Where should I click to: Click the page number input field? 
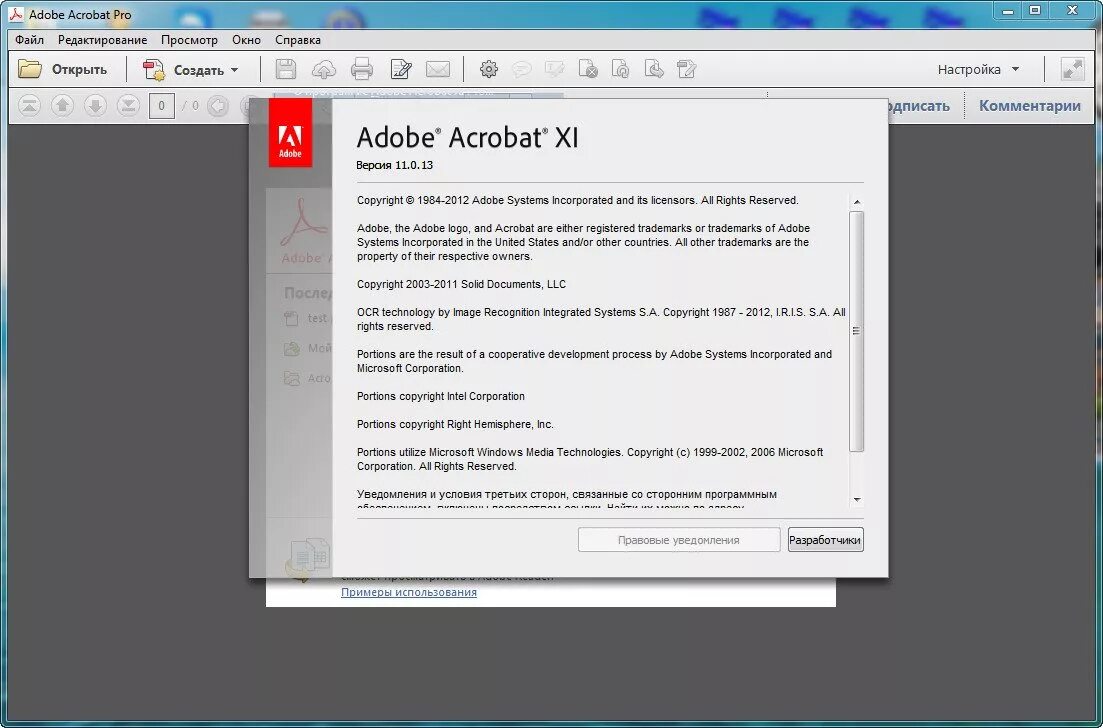coord(162,106)
